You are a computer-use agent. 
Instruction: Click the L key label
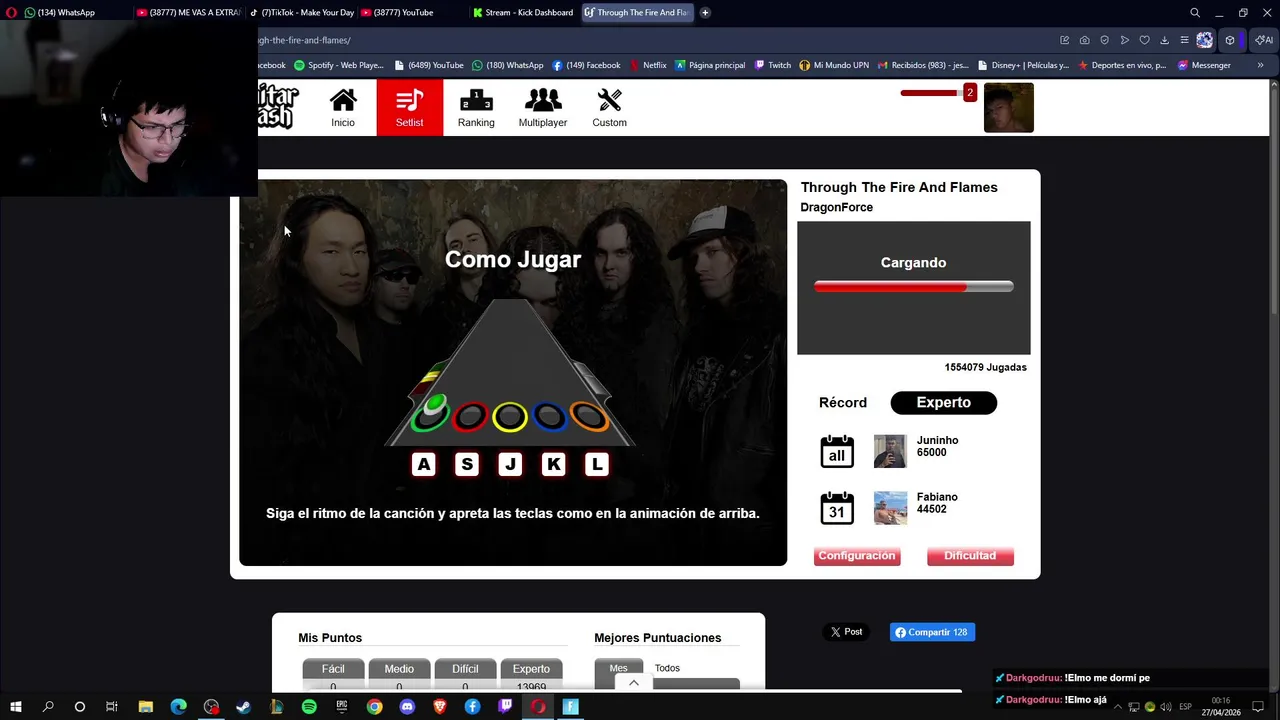click(x=597, y=464)
